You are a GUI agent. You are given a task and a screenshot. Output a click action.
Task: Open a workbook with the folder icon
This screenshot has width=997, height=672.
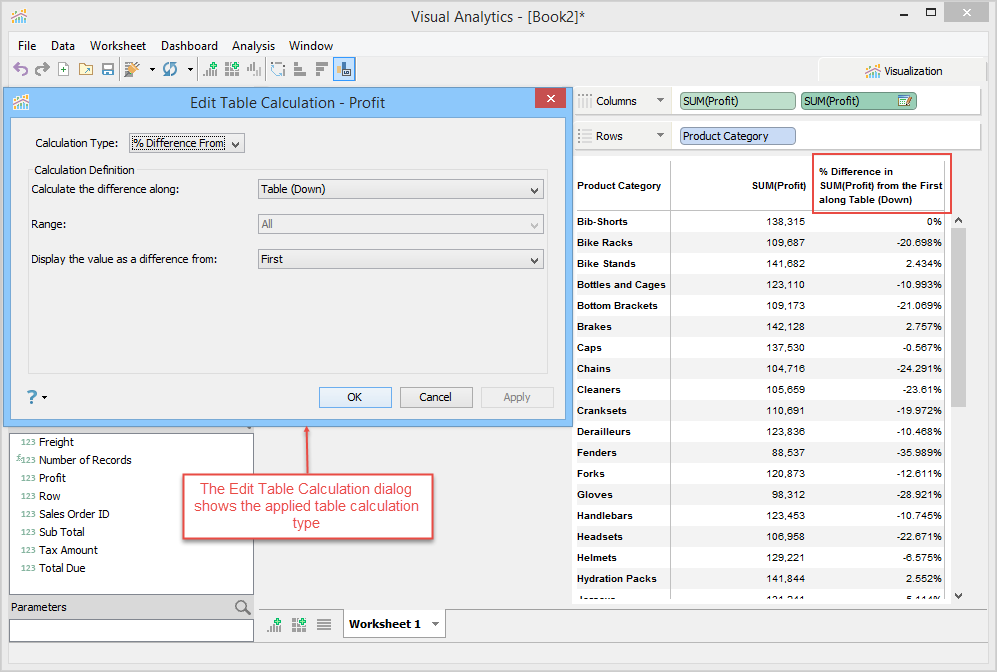pyautogui.click(x=86, y=69)
